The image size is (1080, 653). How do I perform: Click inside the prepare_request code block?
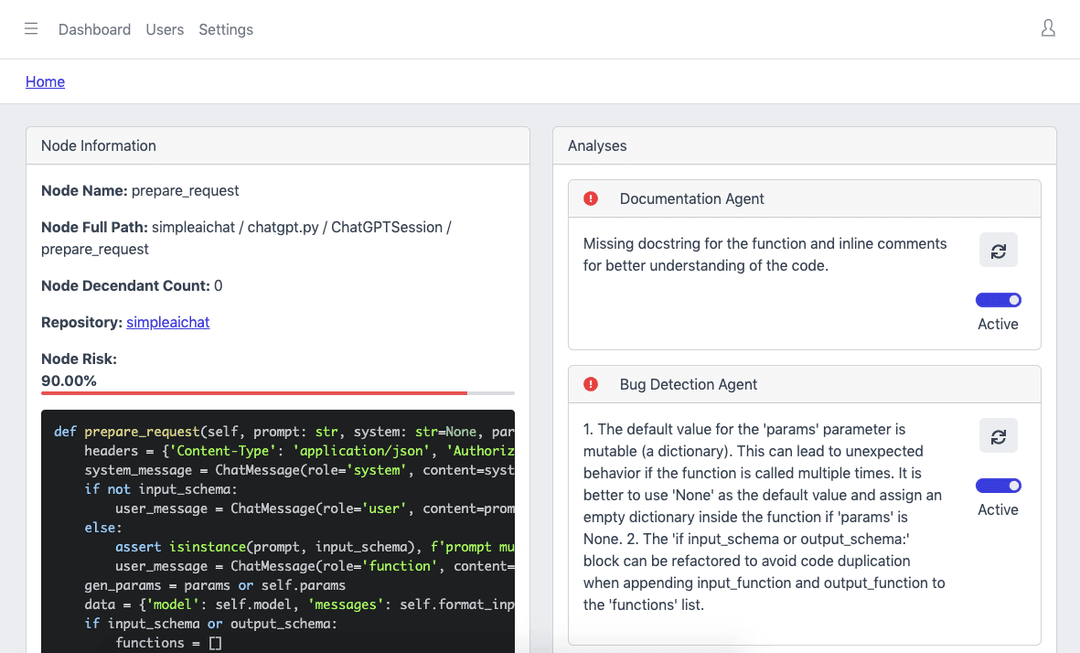(x=278, y=530)
